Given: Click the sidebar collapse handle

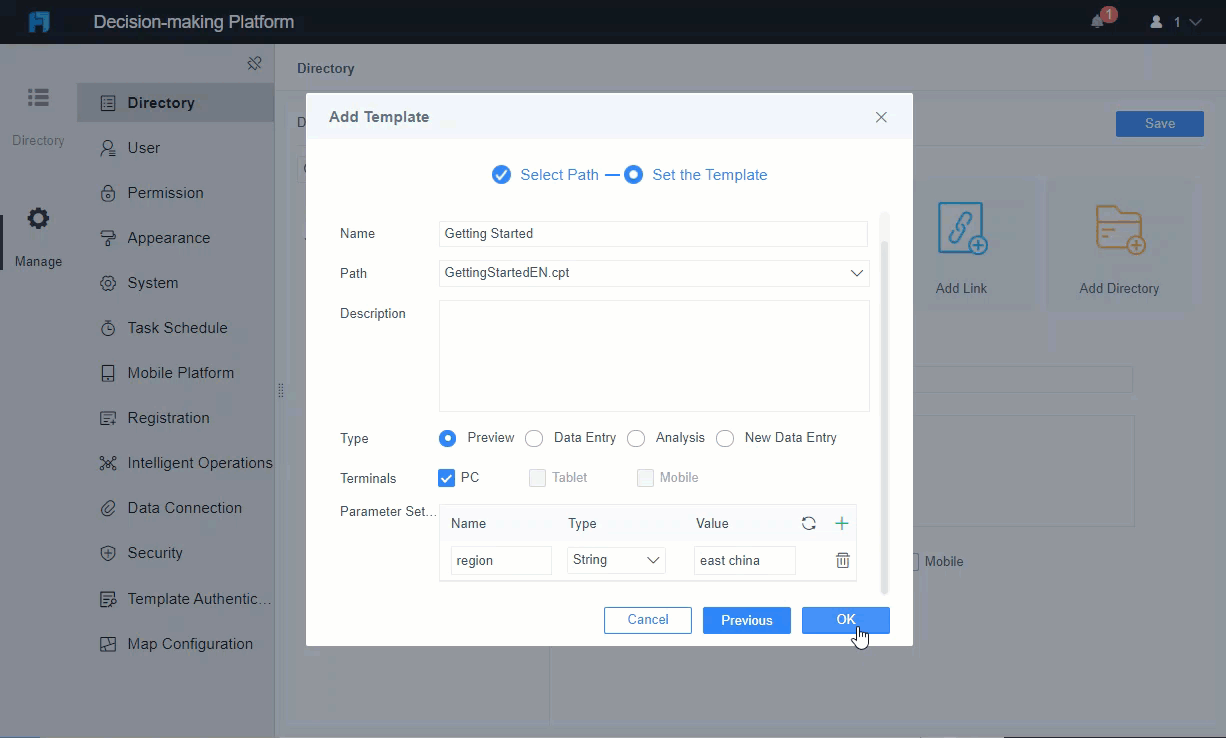Looking at the screenshot, I should (281, 391).
